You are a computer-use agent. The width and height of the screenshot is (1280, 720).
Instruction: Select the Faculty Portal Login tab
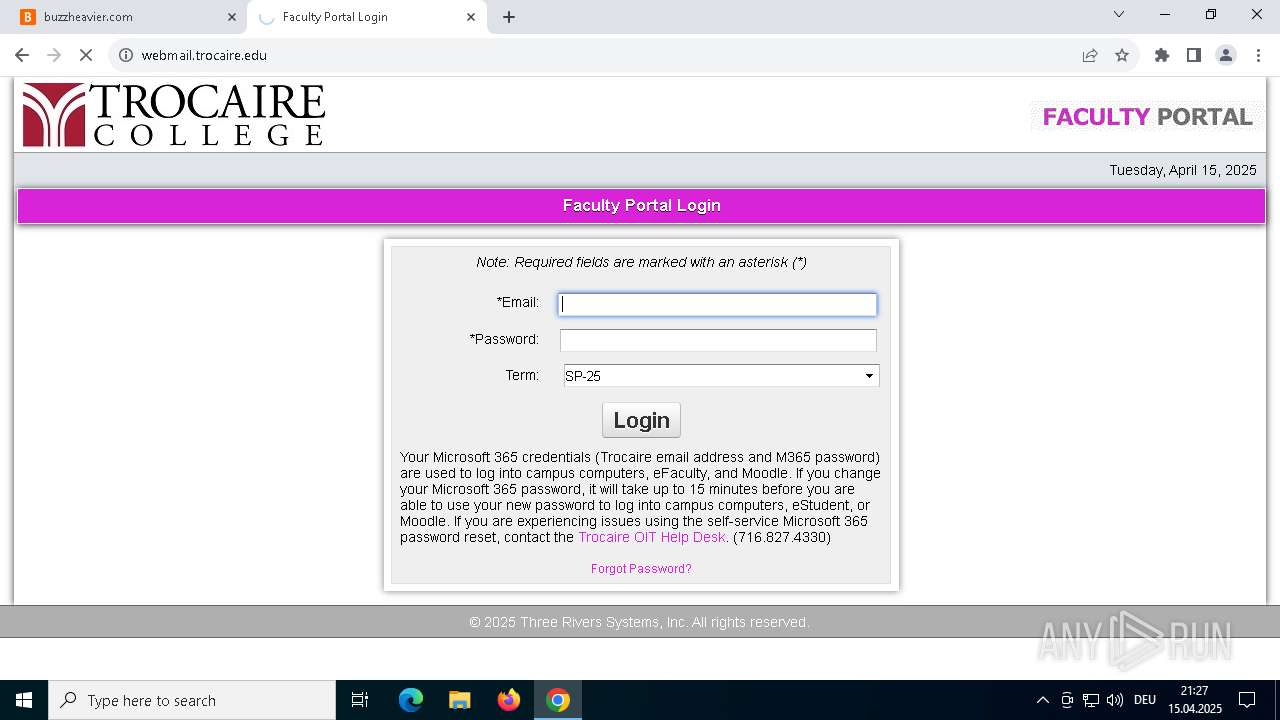[x=367, y=17]
